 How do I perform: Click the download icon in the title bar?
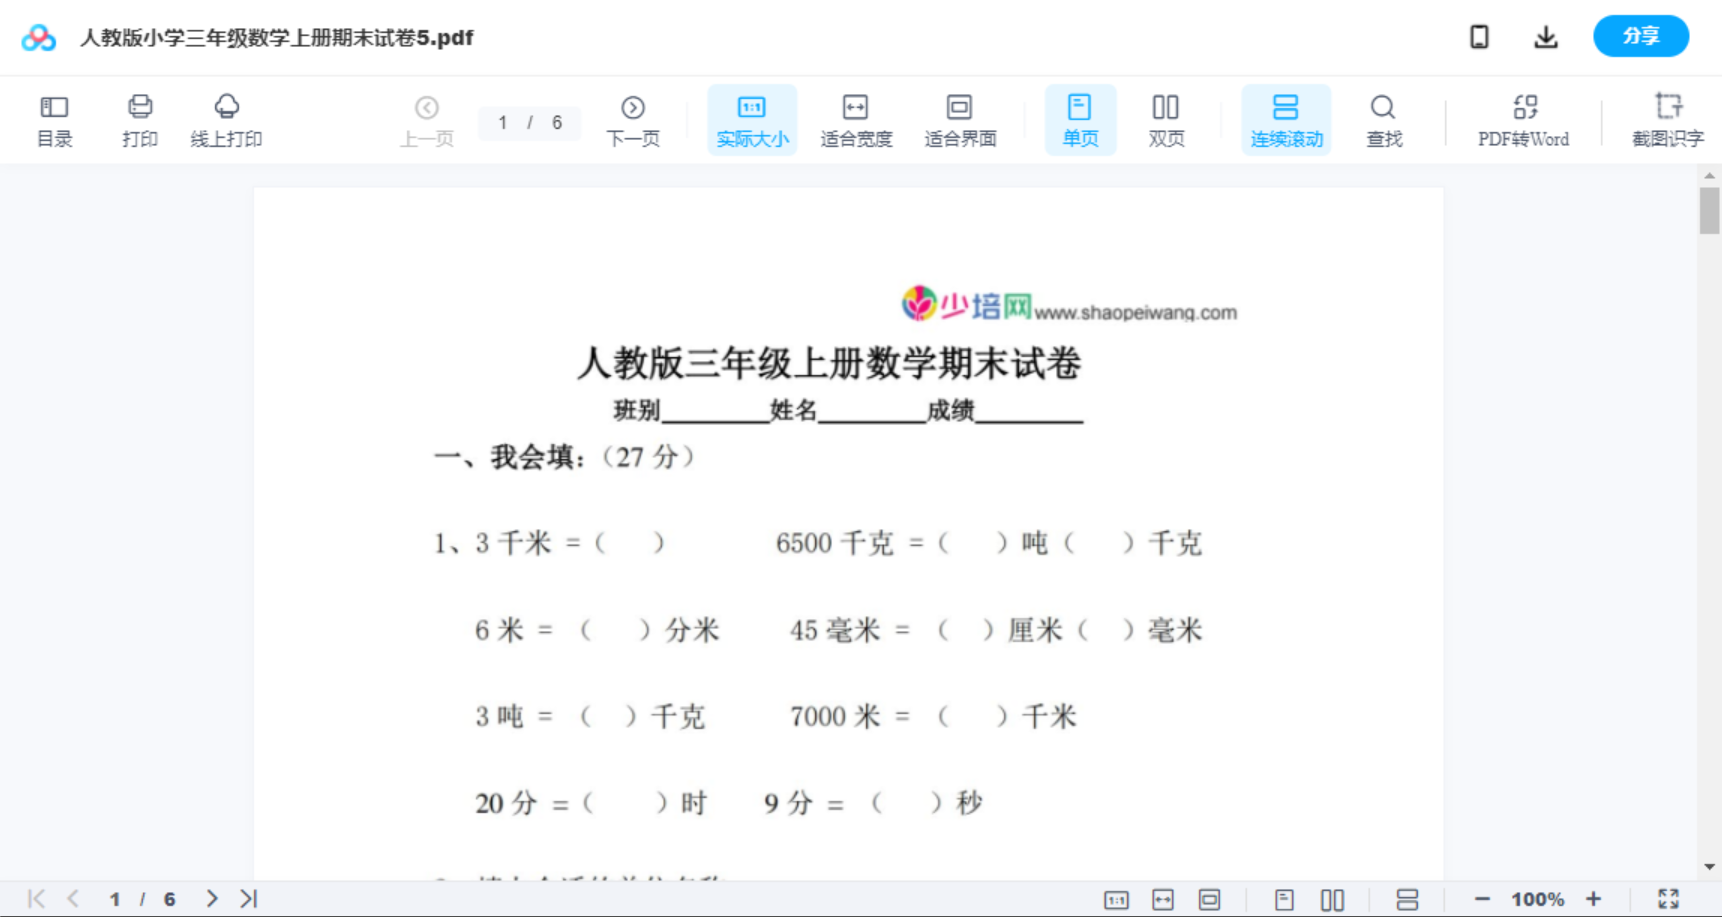1546,36
